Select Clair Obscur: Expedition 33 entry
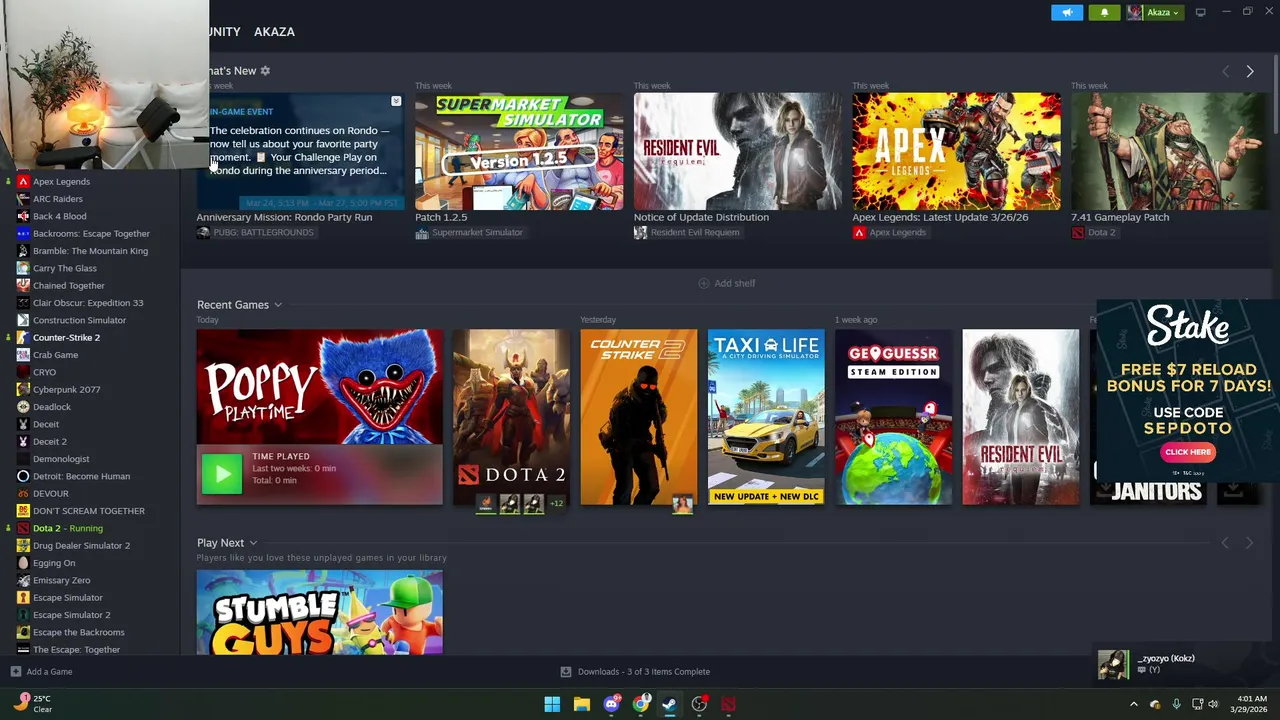Image resolution: width=1280 pixels, height=720 pixels. click(x=88, y=303)
